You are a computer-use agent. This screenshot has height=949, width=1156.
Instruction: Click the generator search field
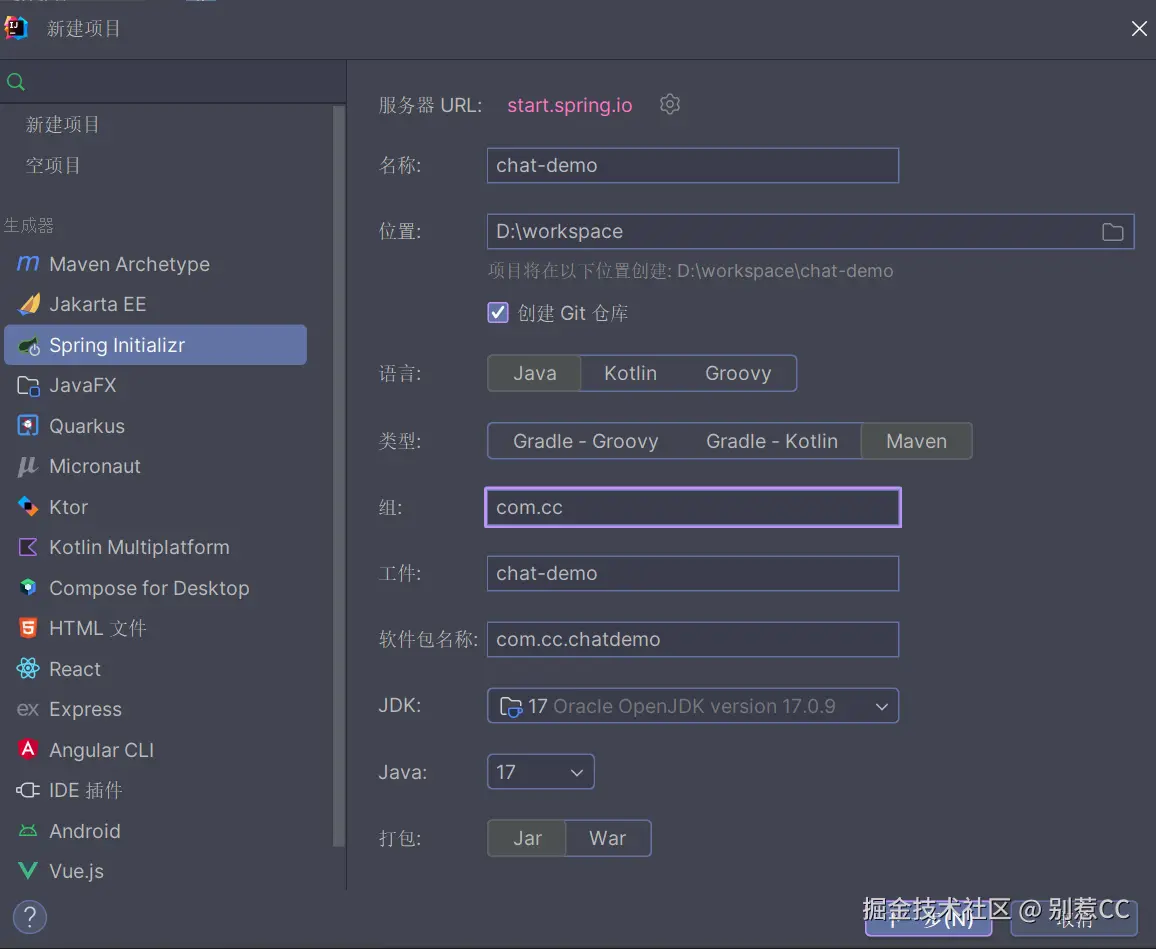(173, 82)
